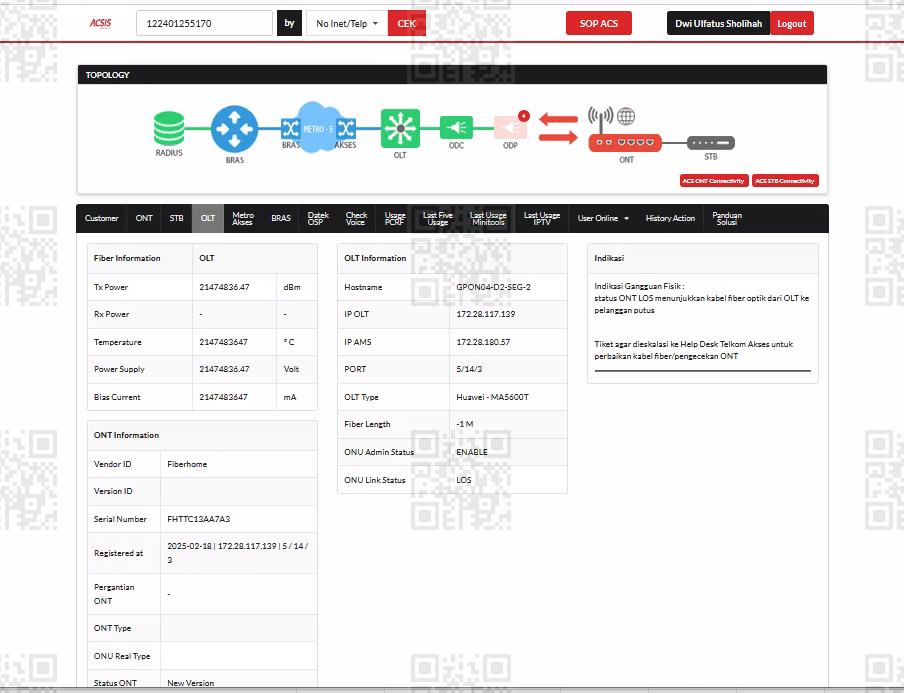The height and width of the screenshot is (693, 904).
Task: Expand the User Online dropdown tab
Action: (603, 219)
